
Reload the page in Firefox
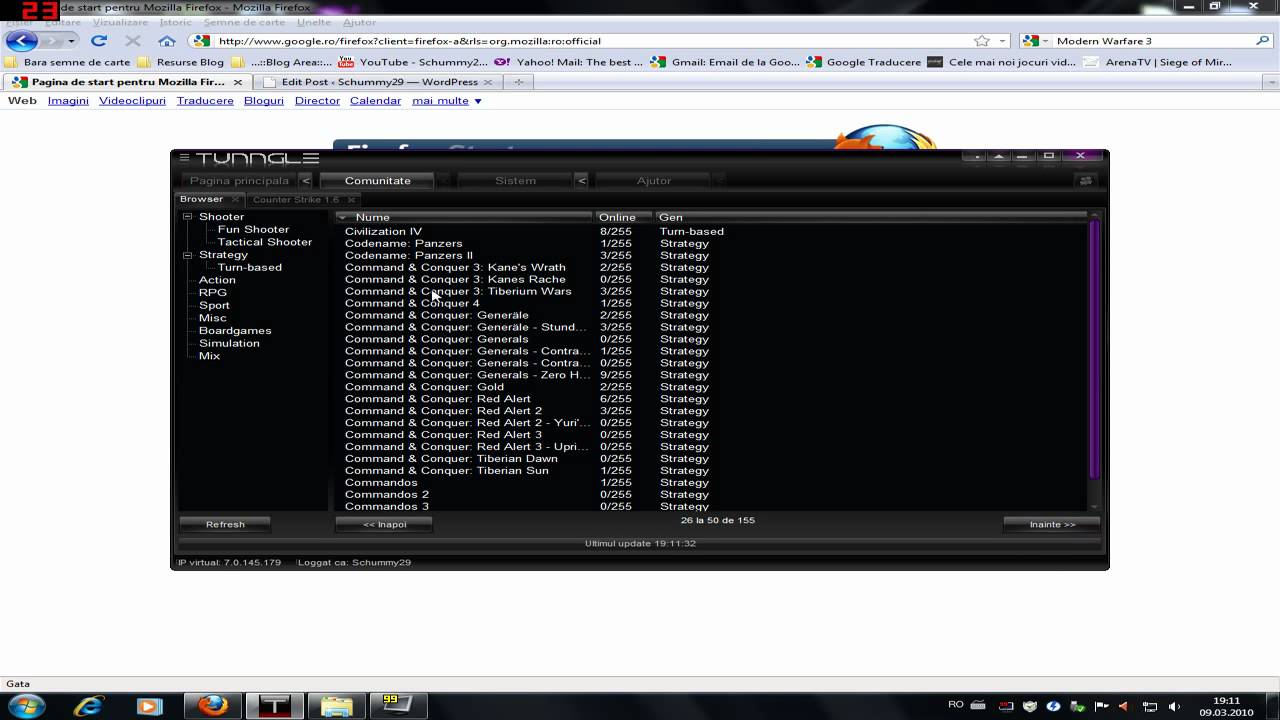[x=98, y=41]
